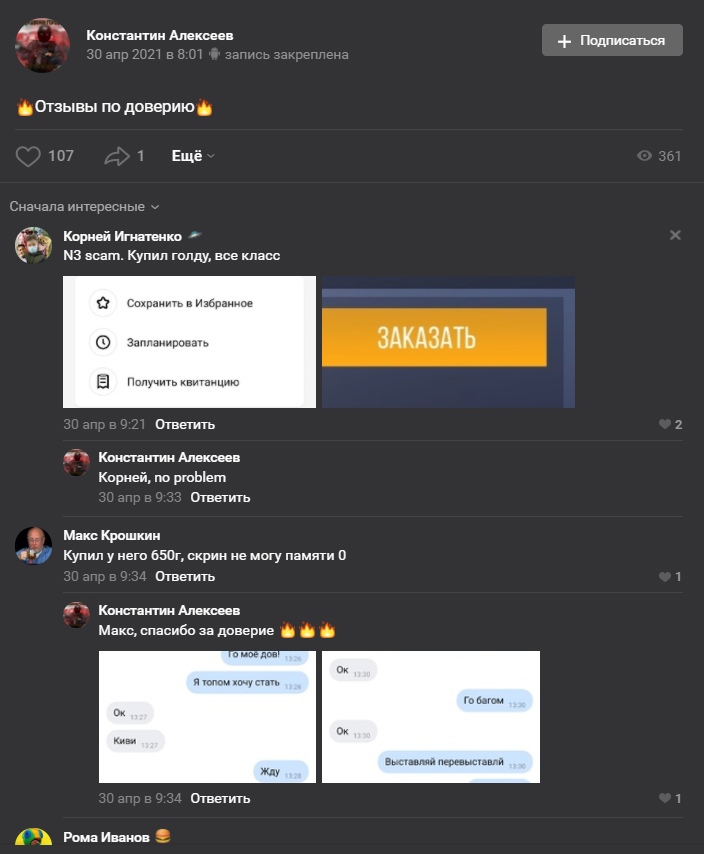Open the Го багом chat screenshot
This screenshot has height=854, width=704.
(431, 717)
